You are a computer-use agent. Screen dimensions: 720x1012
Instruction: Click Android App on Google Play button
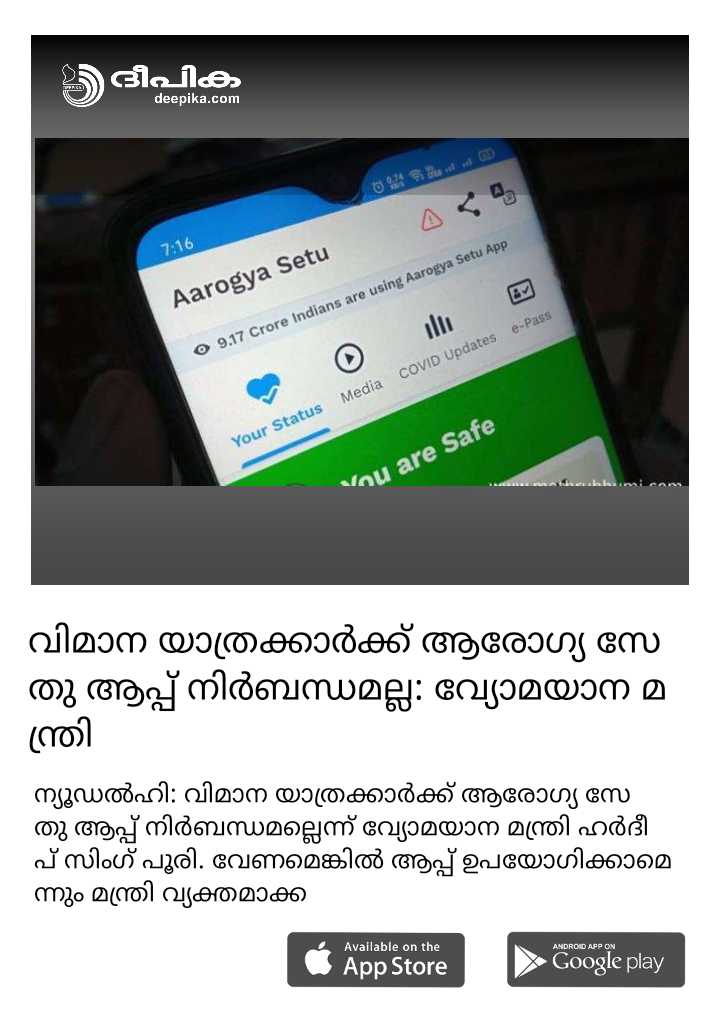point(595,960)
